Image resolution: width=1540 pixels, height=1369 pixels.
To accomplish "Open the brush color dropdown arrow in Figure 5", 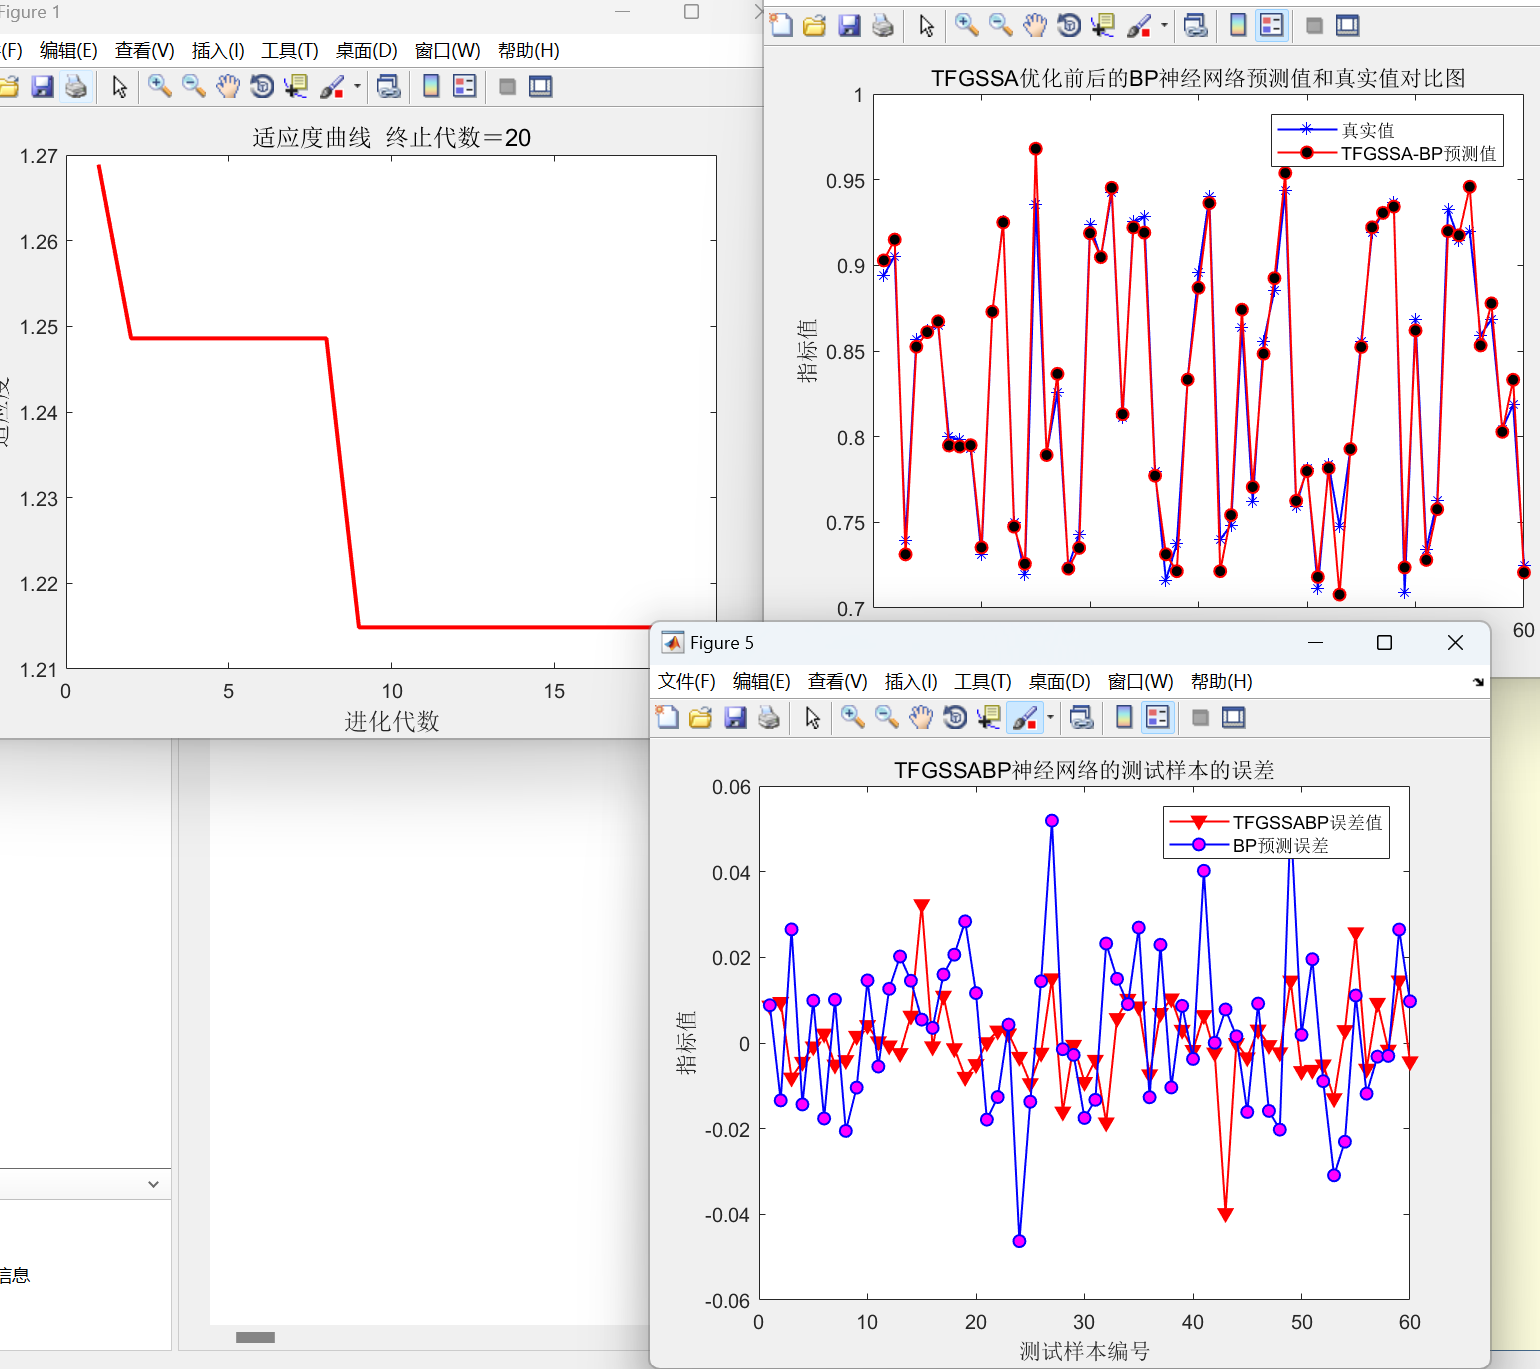I will tap(1050, 717).
